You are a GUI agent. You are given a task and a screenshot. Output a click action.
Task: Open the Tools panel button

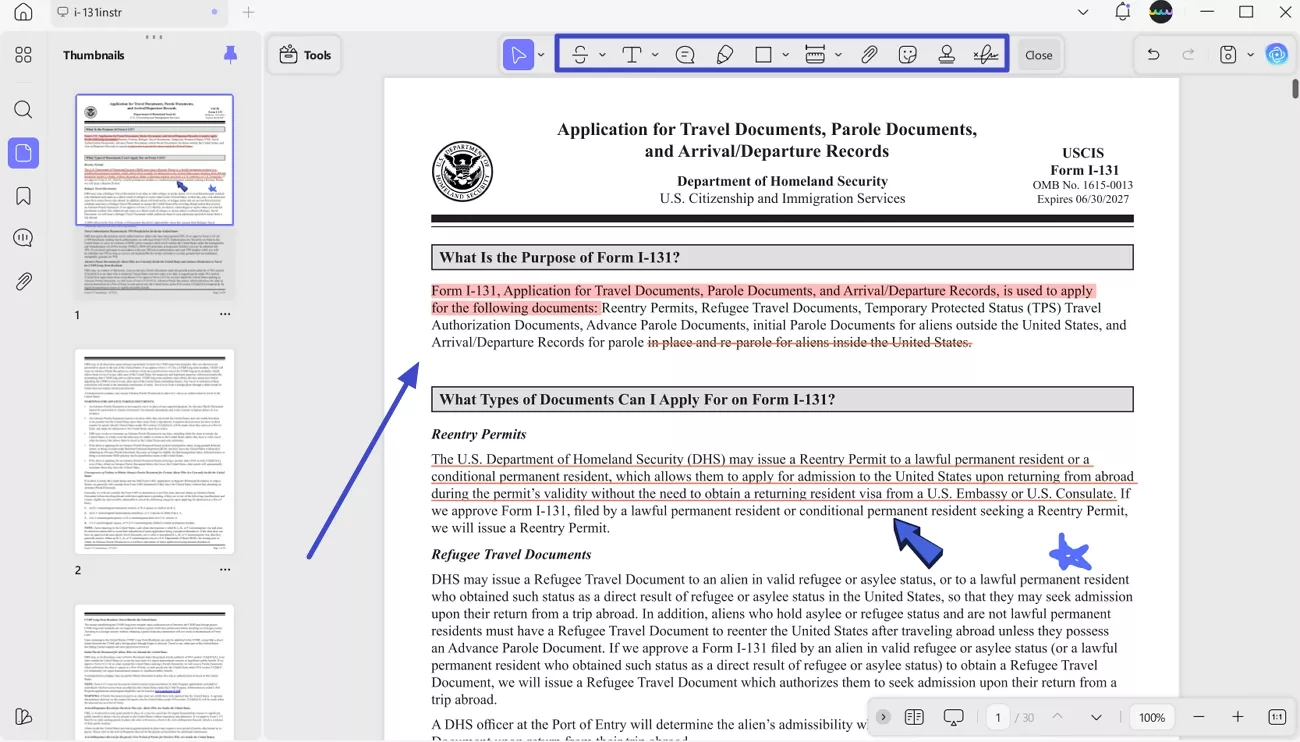(304, 54)
